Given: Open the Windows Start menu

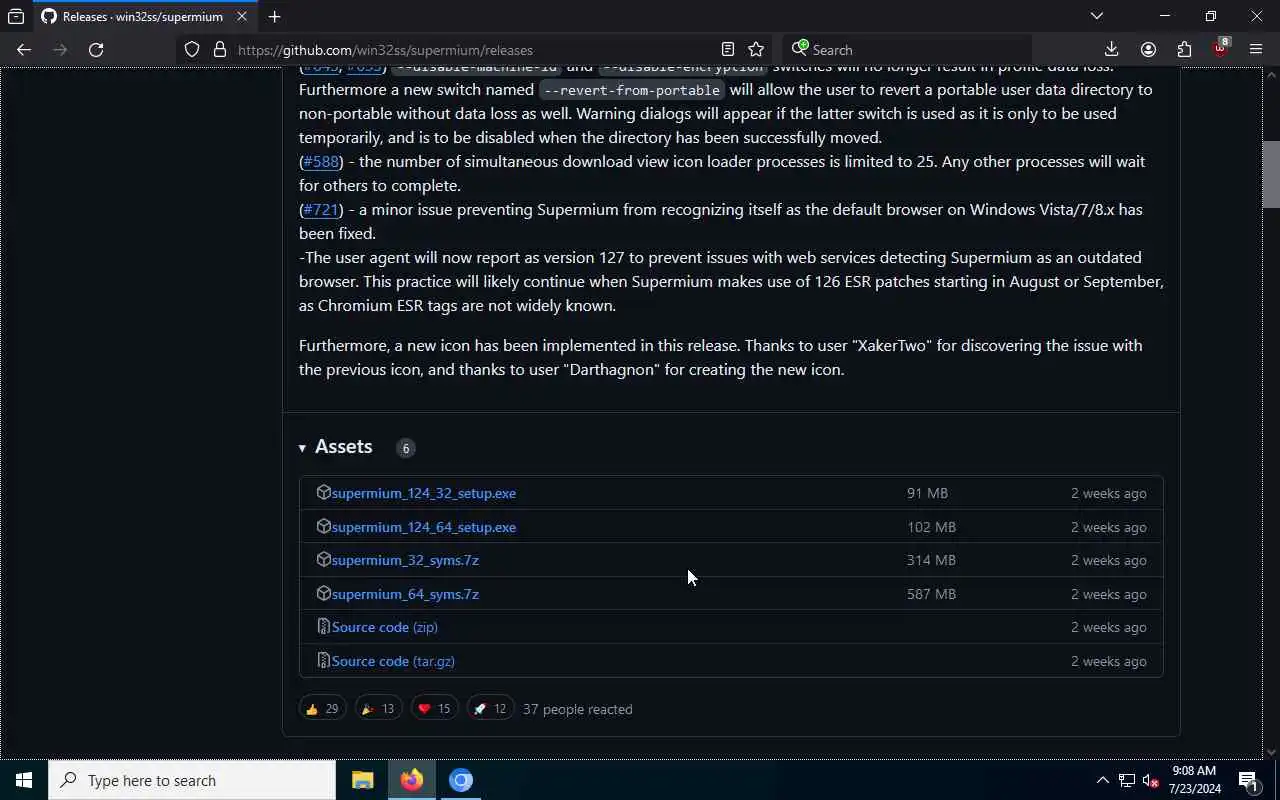Looking at the screenshot, I should (x=24, y=780).
